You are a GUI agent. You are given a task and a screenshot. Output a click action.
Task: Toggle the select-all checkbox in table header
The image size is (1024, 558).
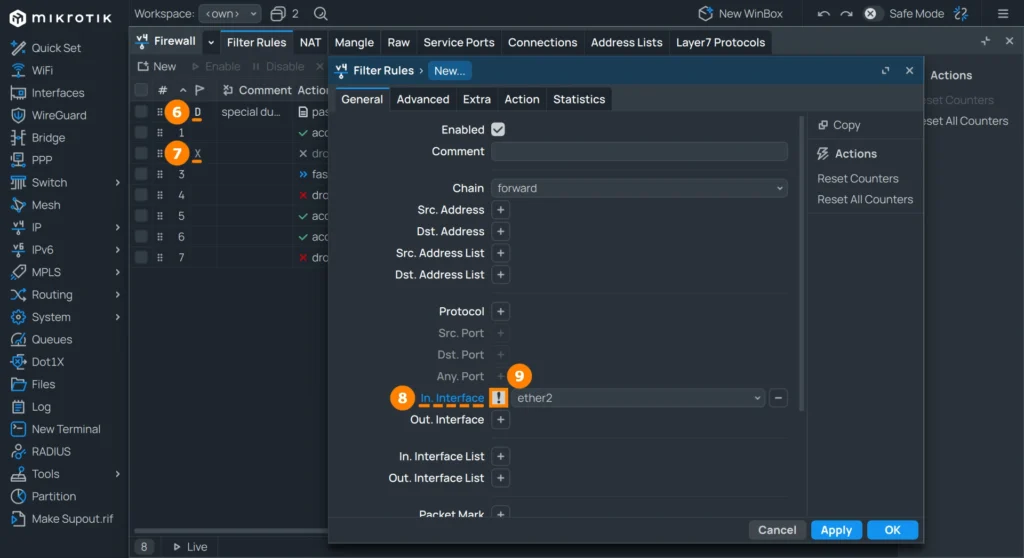pyautogui.click(x=141, y=90)
